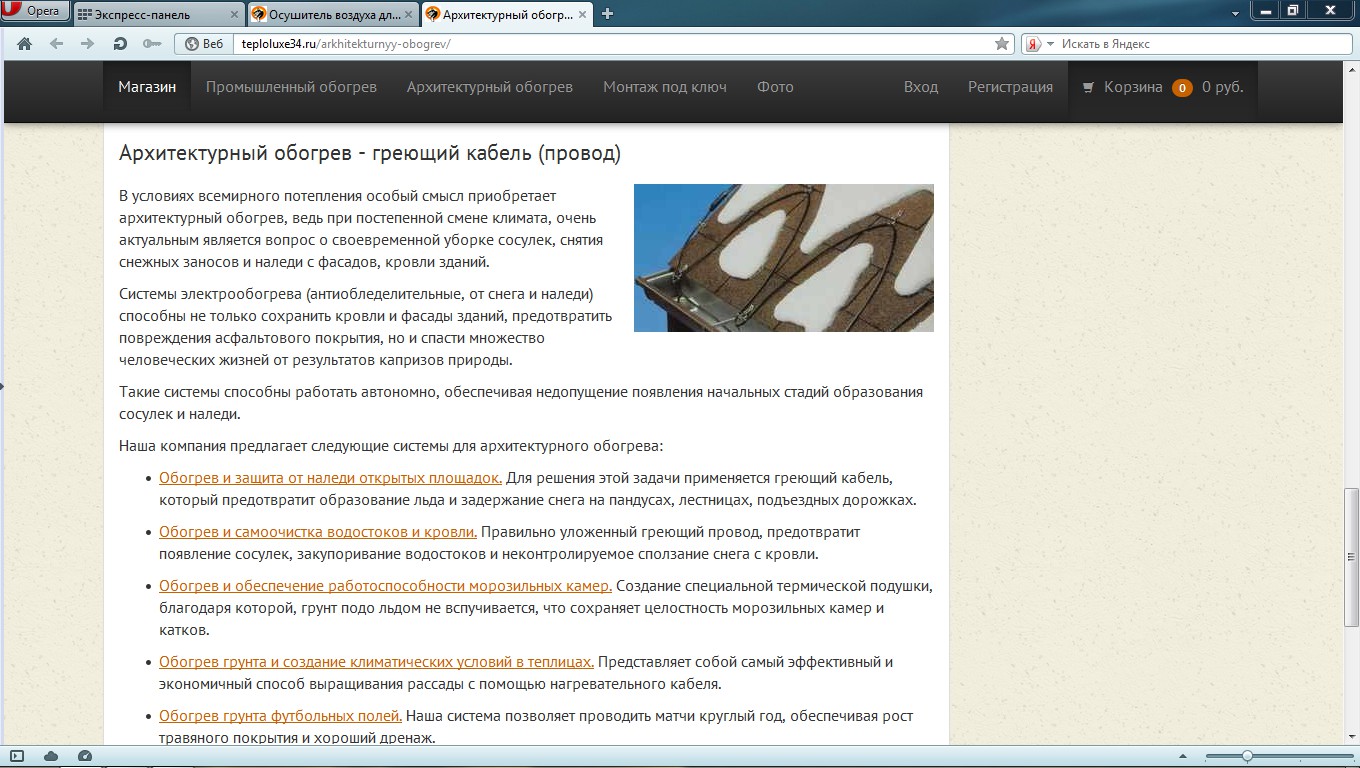Close the Осушитель воздуха tab
This screenshot has height=768, width=1360.
pyautogui.click(x=408, y=14)
